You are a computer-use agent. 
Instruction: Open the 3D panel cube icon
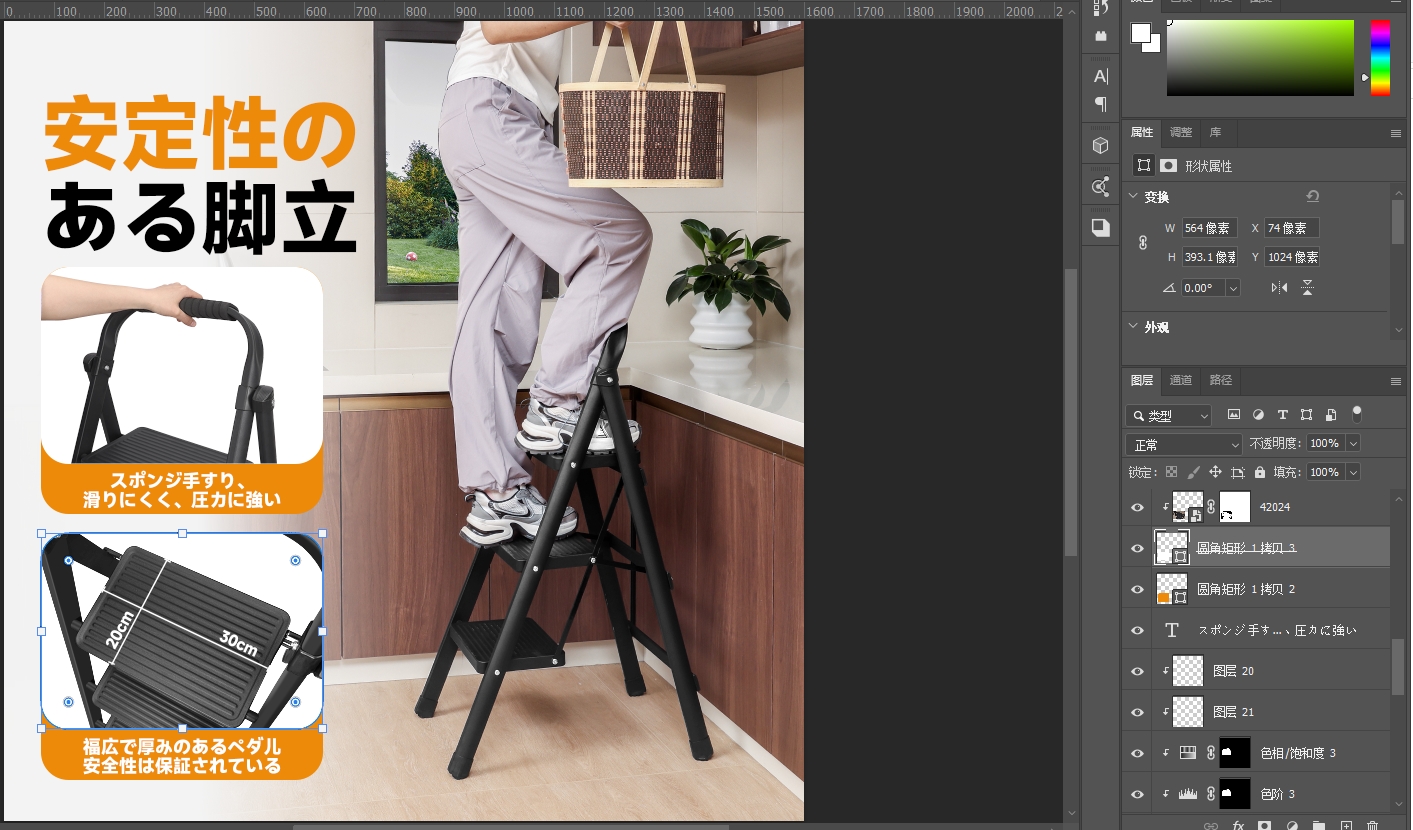click(1100, 146)
